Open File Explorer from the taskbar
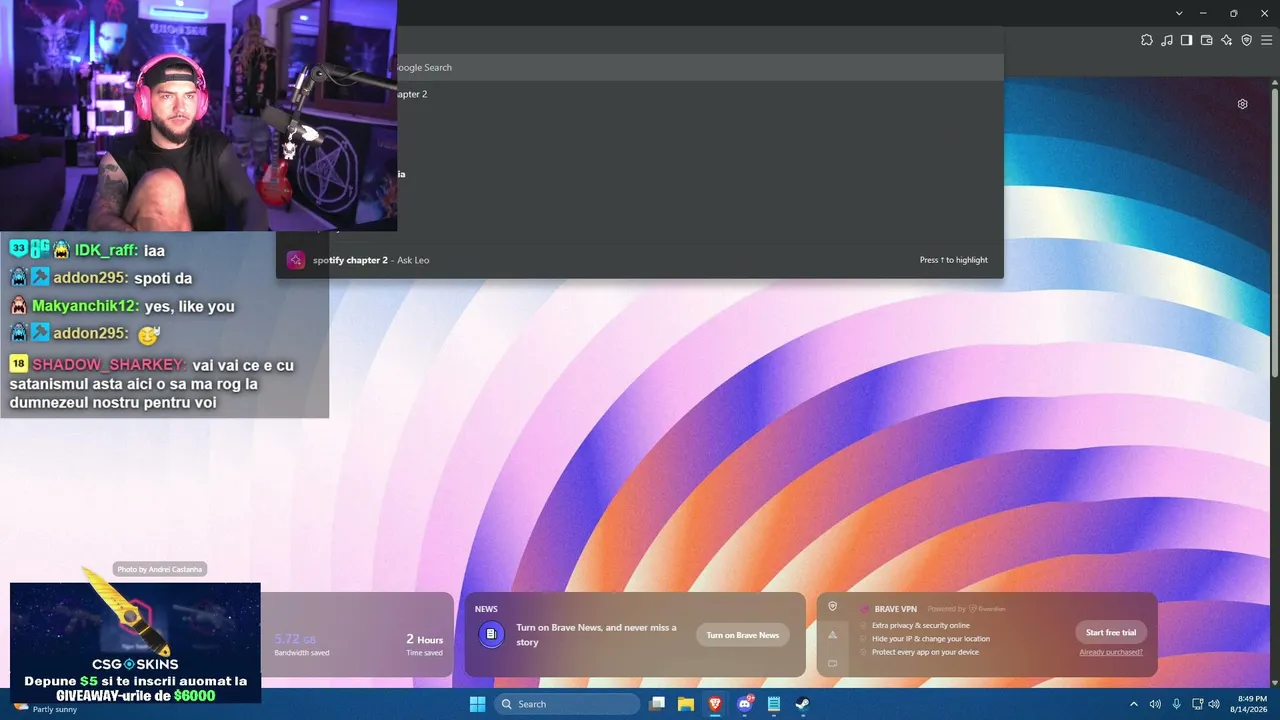The width and height of the screenshot is (1280, 720). (686, 704)
